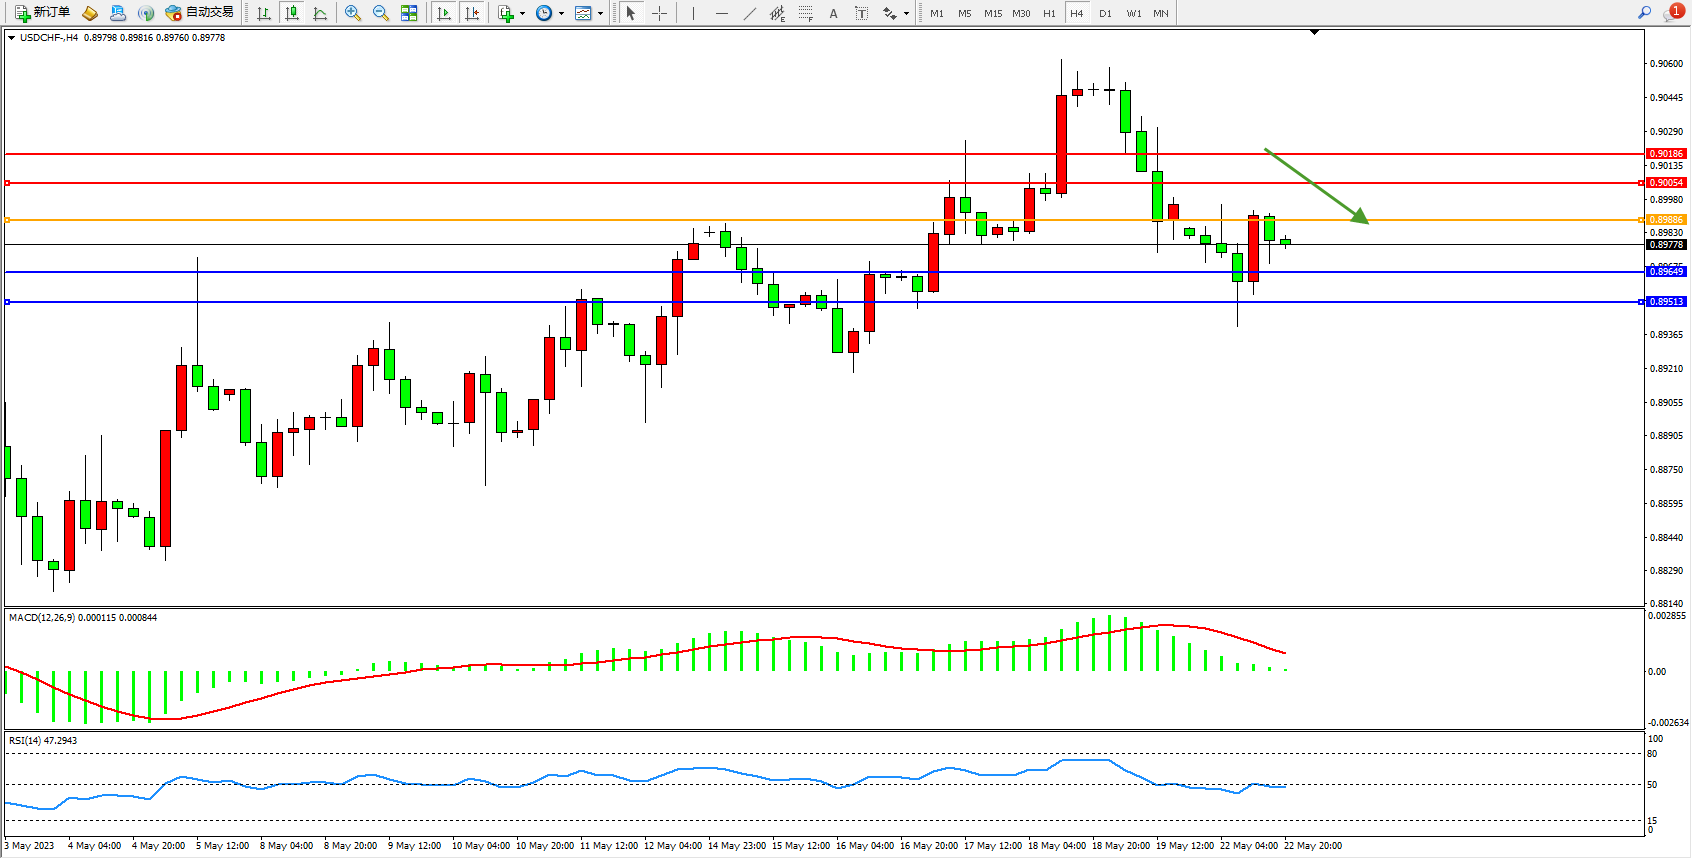The image size is (1692, 859).
Task: Open the chat notifications icon
Action: pos(1672,13)
